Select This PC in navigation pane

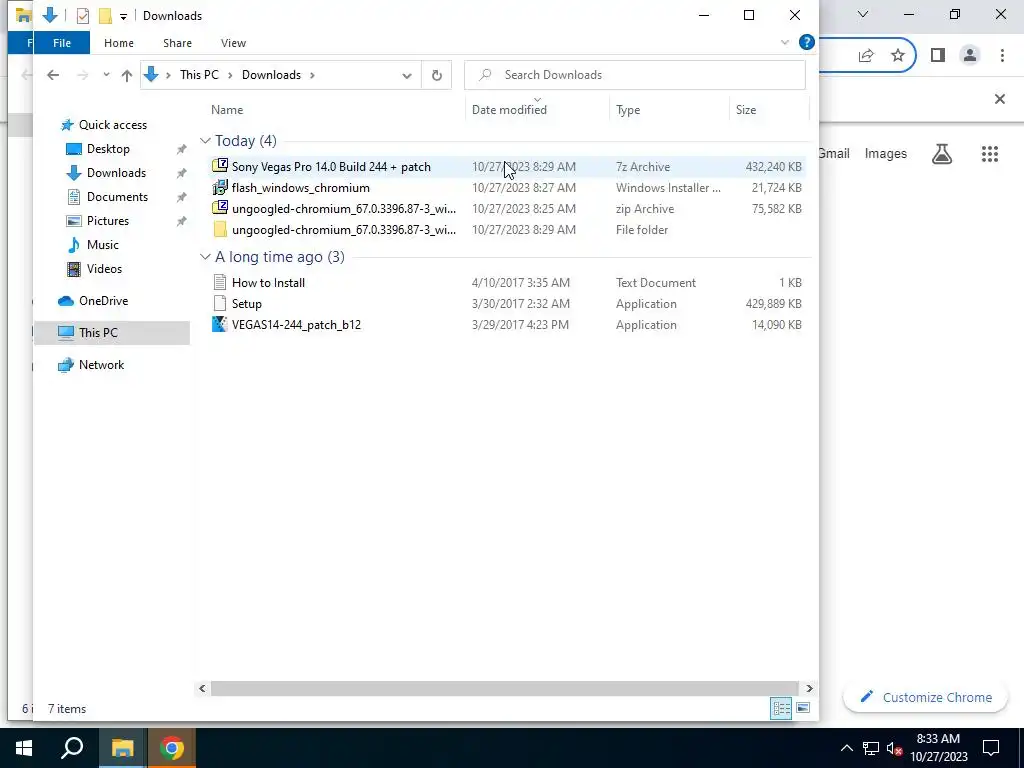[98, 333]
